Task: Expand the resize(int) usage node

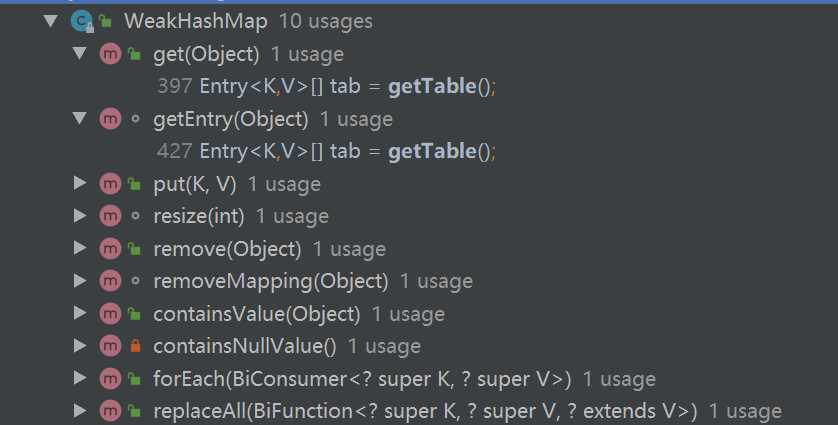Action: point(80,216)
